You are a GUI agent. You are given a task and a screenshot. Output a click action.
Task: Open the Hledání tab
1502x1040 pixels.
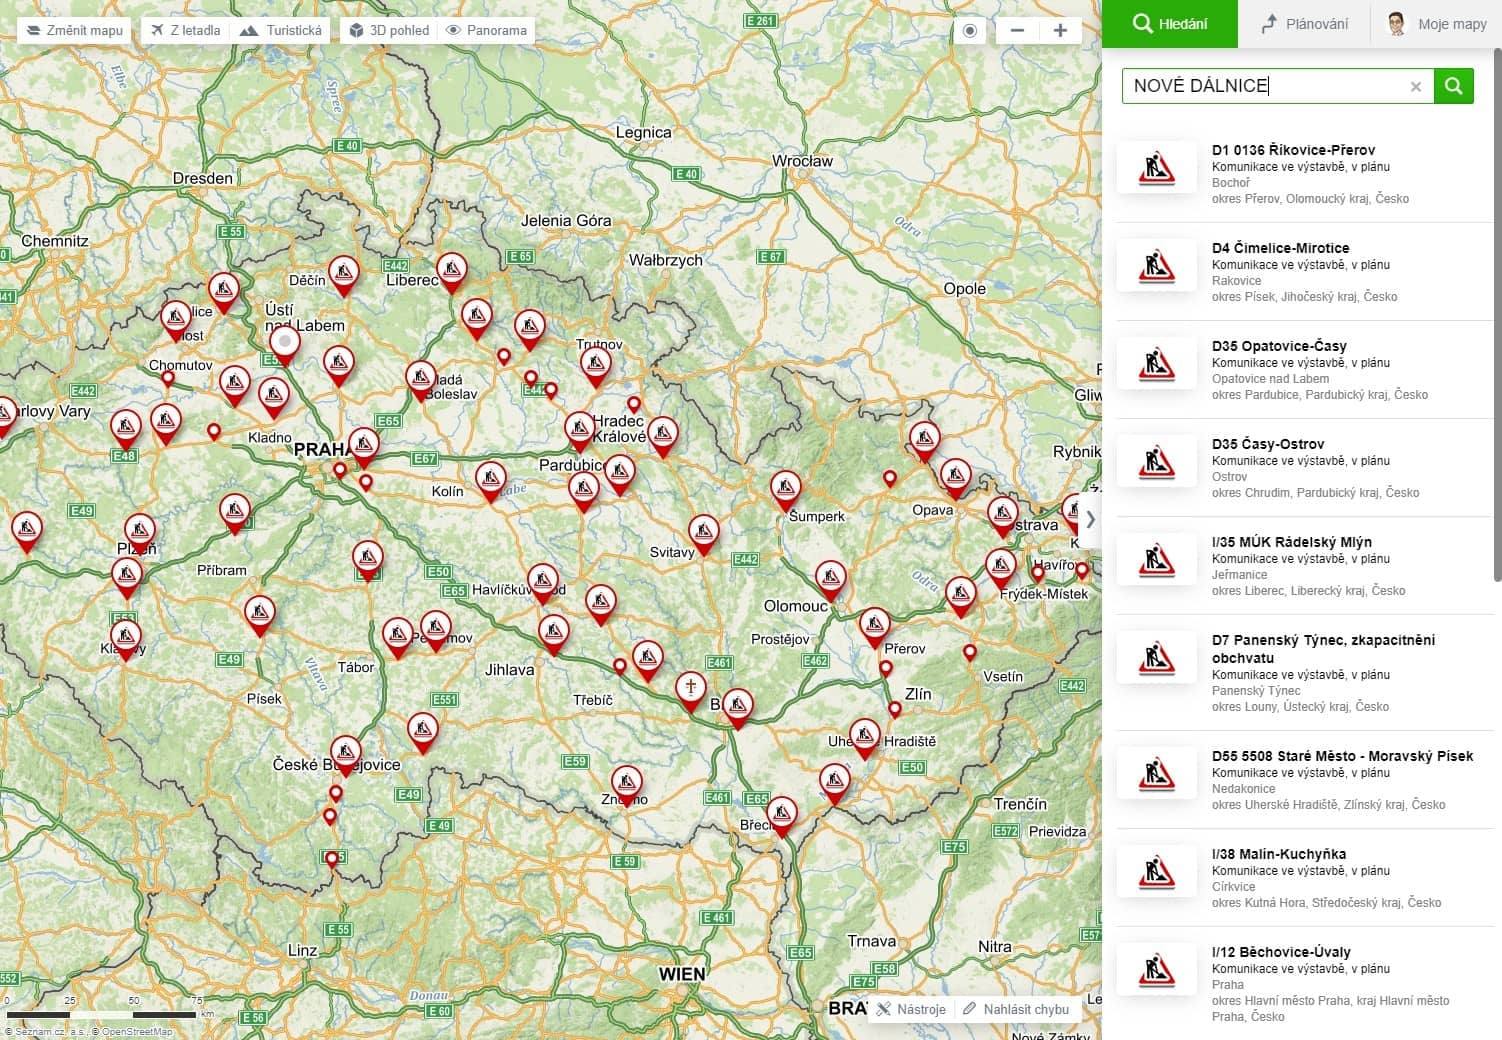click(1170, 24)
